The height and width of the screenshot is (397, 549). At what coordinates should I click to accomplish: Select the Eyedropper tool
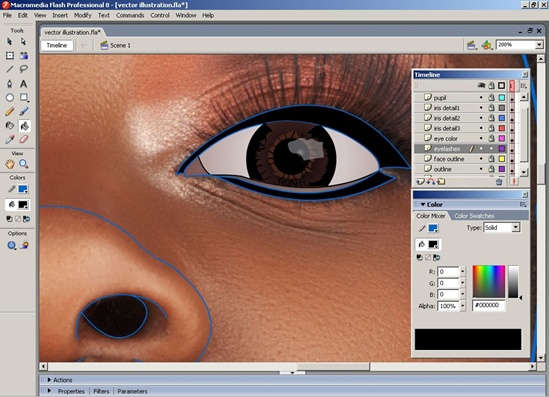10,139
